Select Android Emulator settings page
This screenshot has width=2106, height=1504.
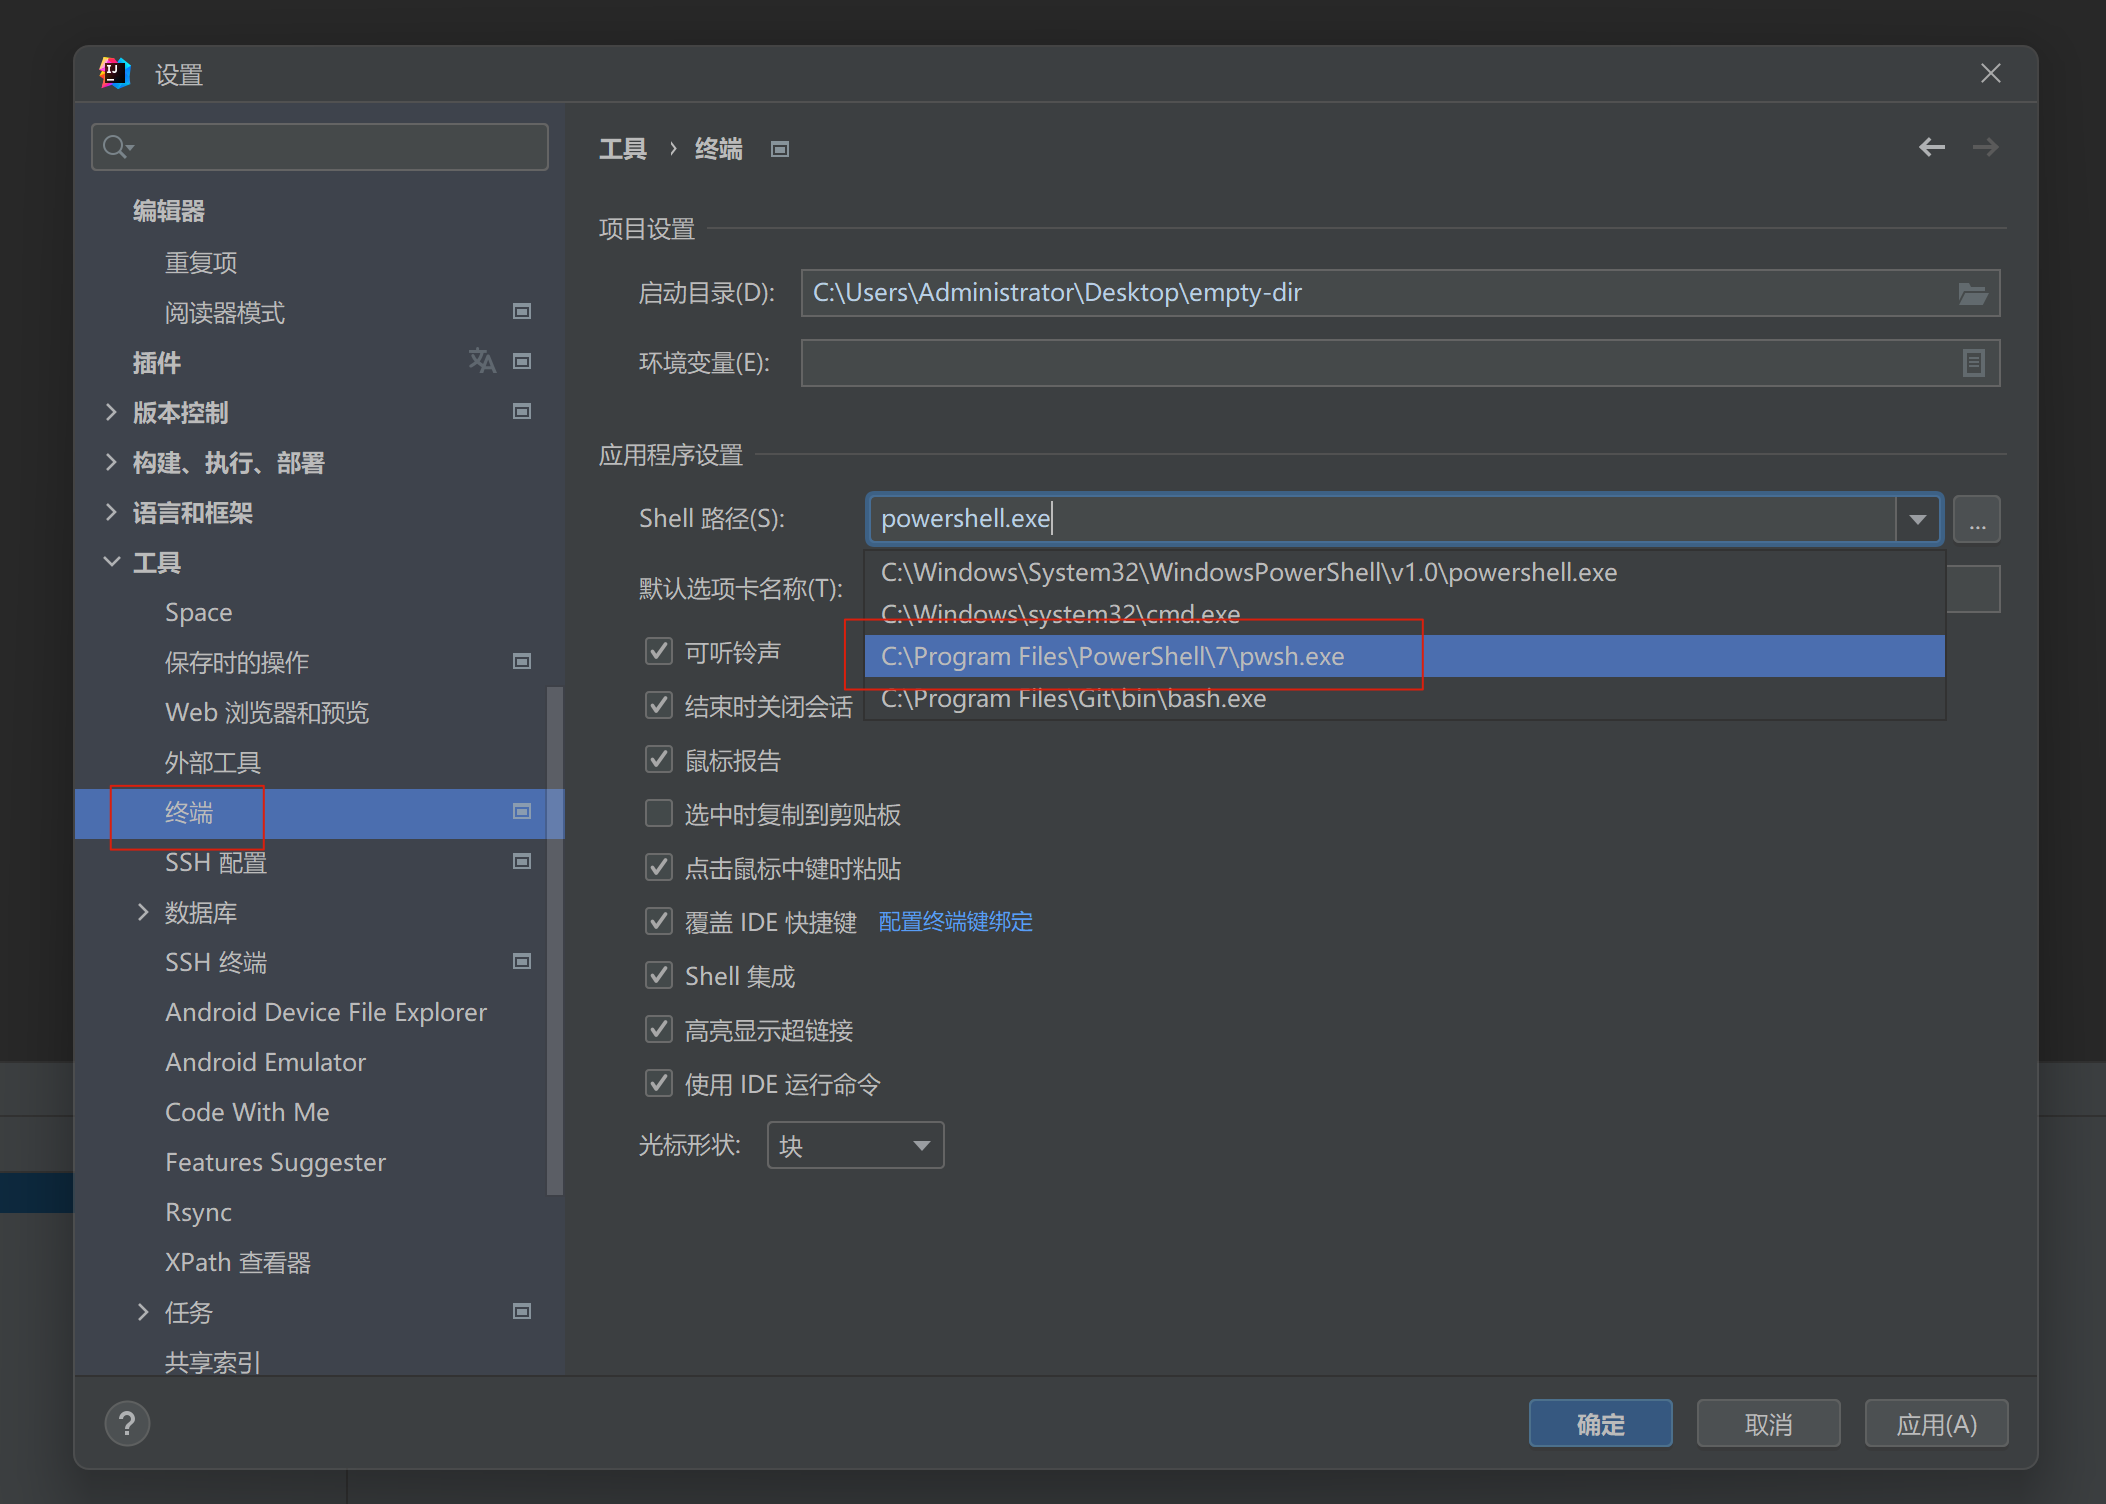pyautogui.click(x=265, y=1062)
